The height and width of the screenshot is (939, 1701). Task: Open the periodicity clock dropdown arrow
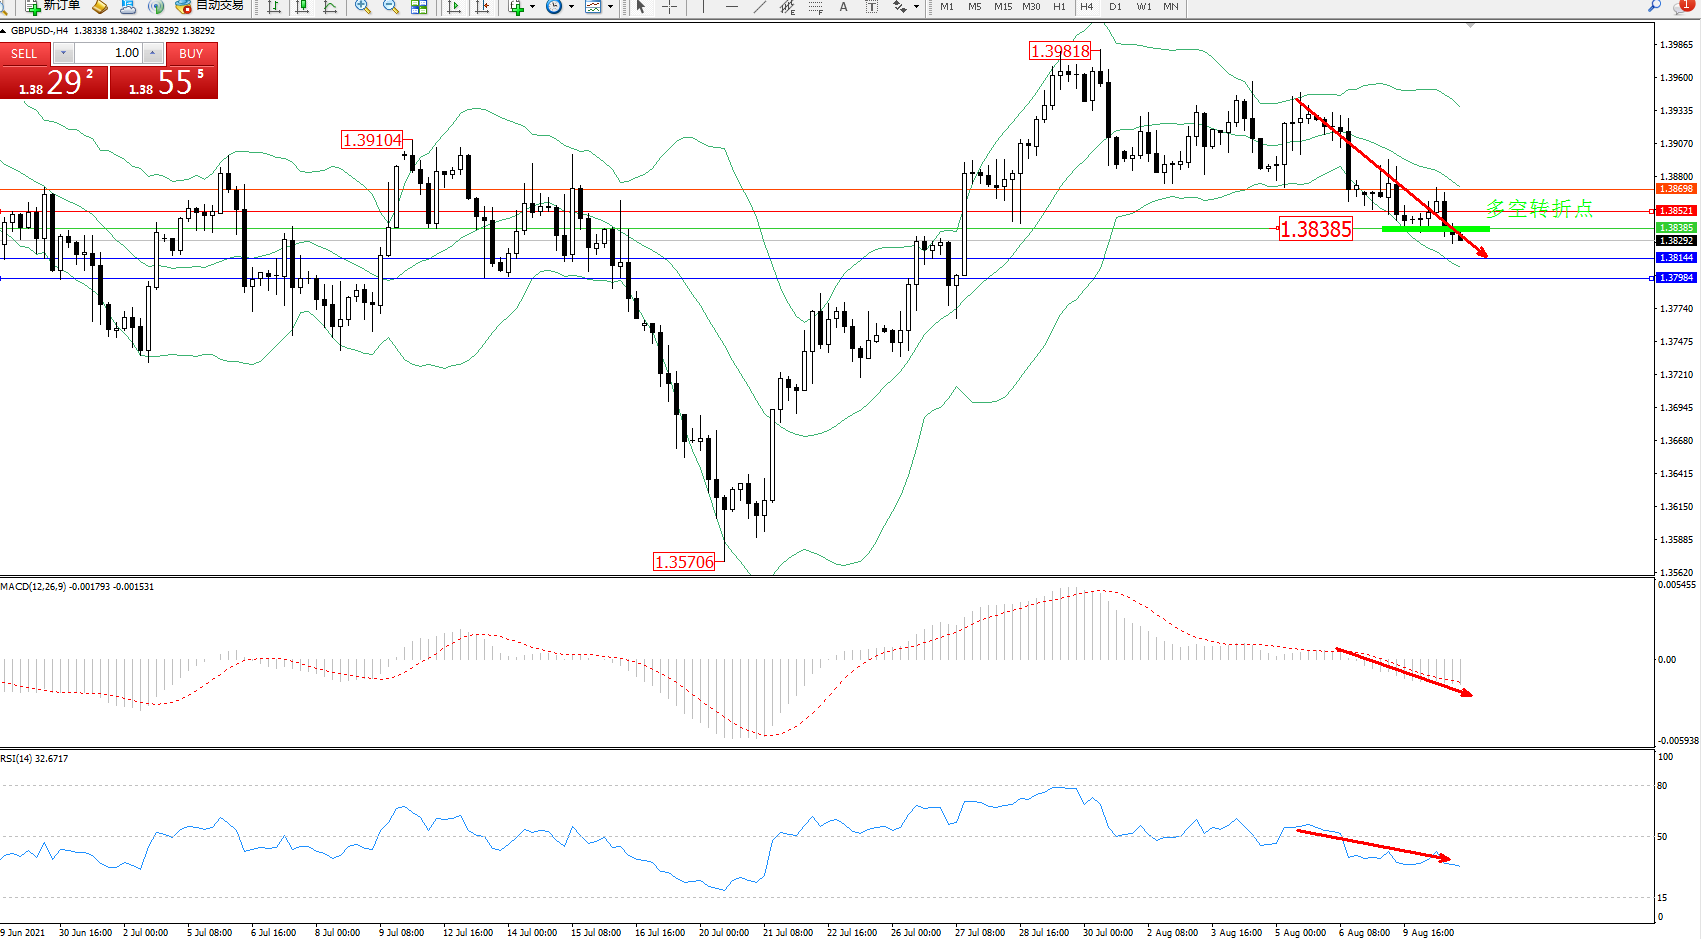pyautogui.click(x=571, y=7)
